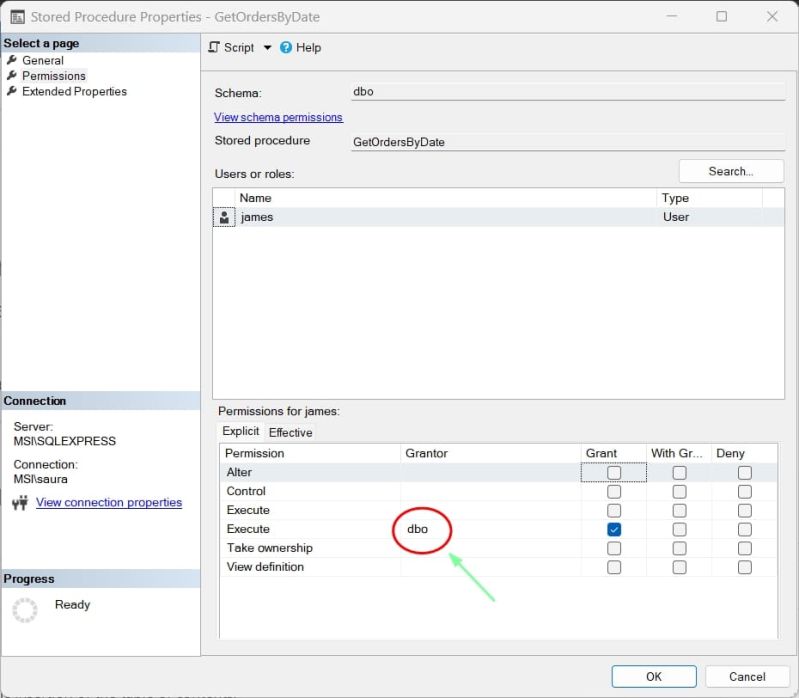
Task: Click the wrench icon beside General
Action: click(x=12, y=60)
